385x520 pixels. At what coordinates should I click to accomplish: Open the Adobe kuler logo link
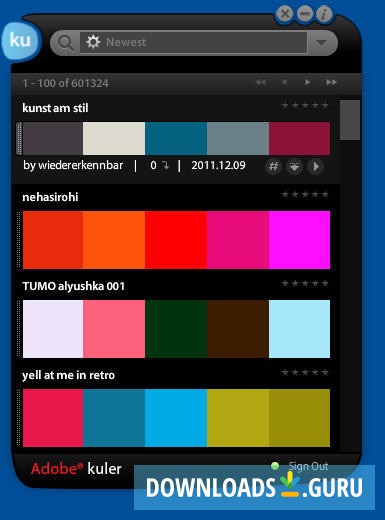(x=76, y=469)
